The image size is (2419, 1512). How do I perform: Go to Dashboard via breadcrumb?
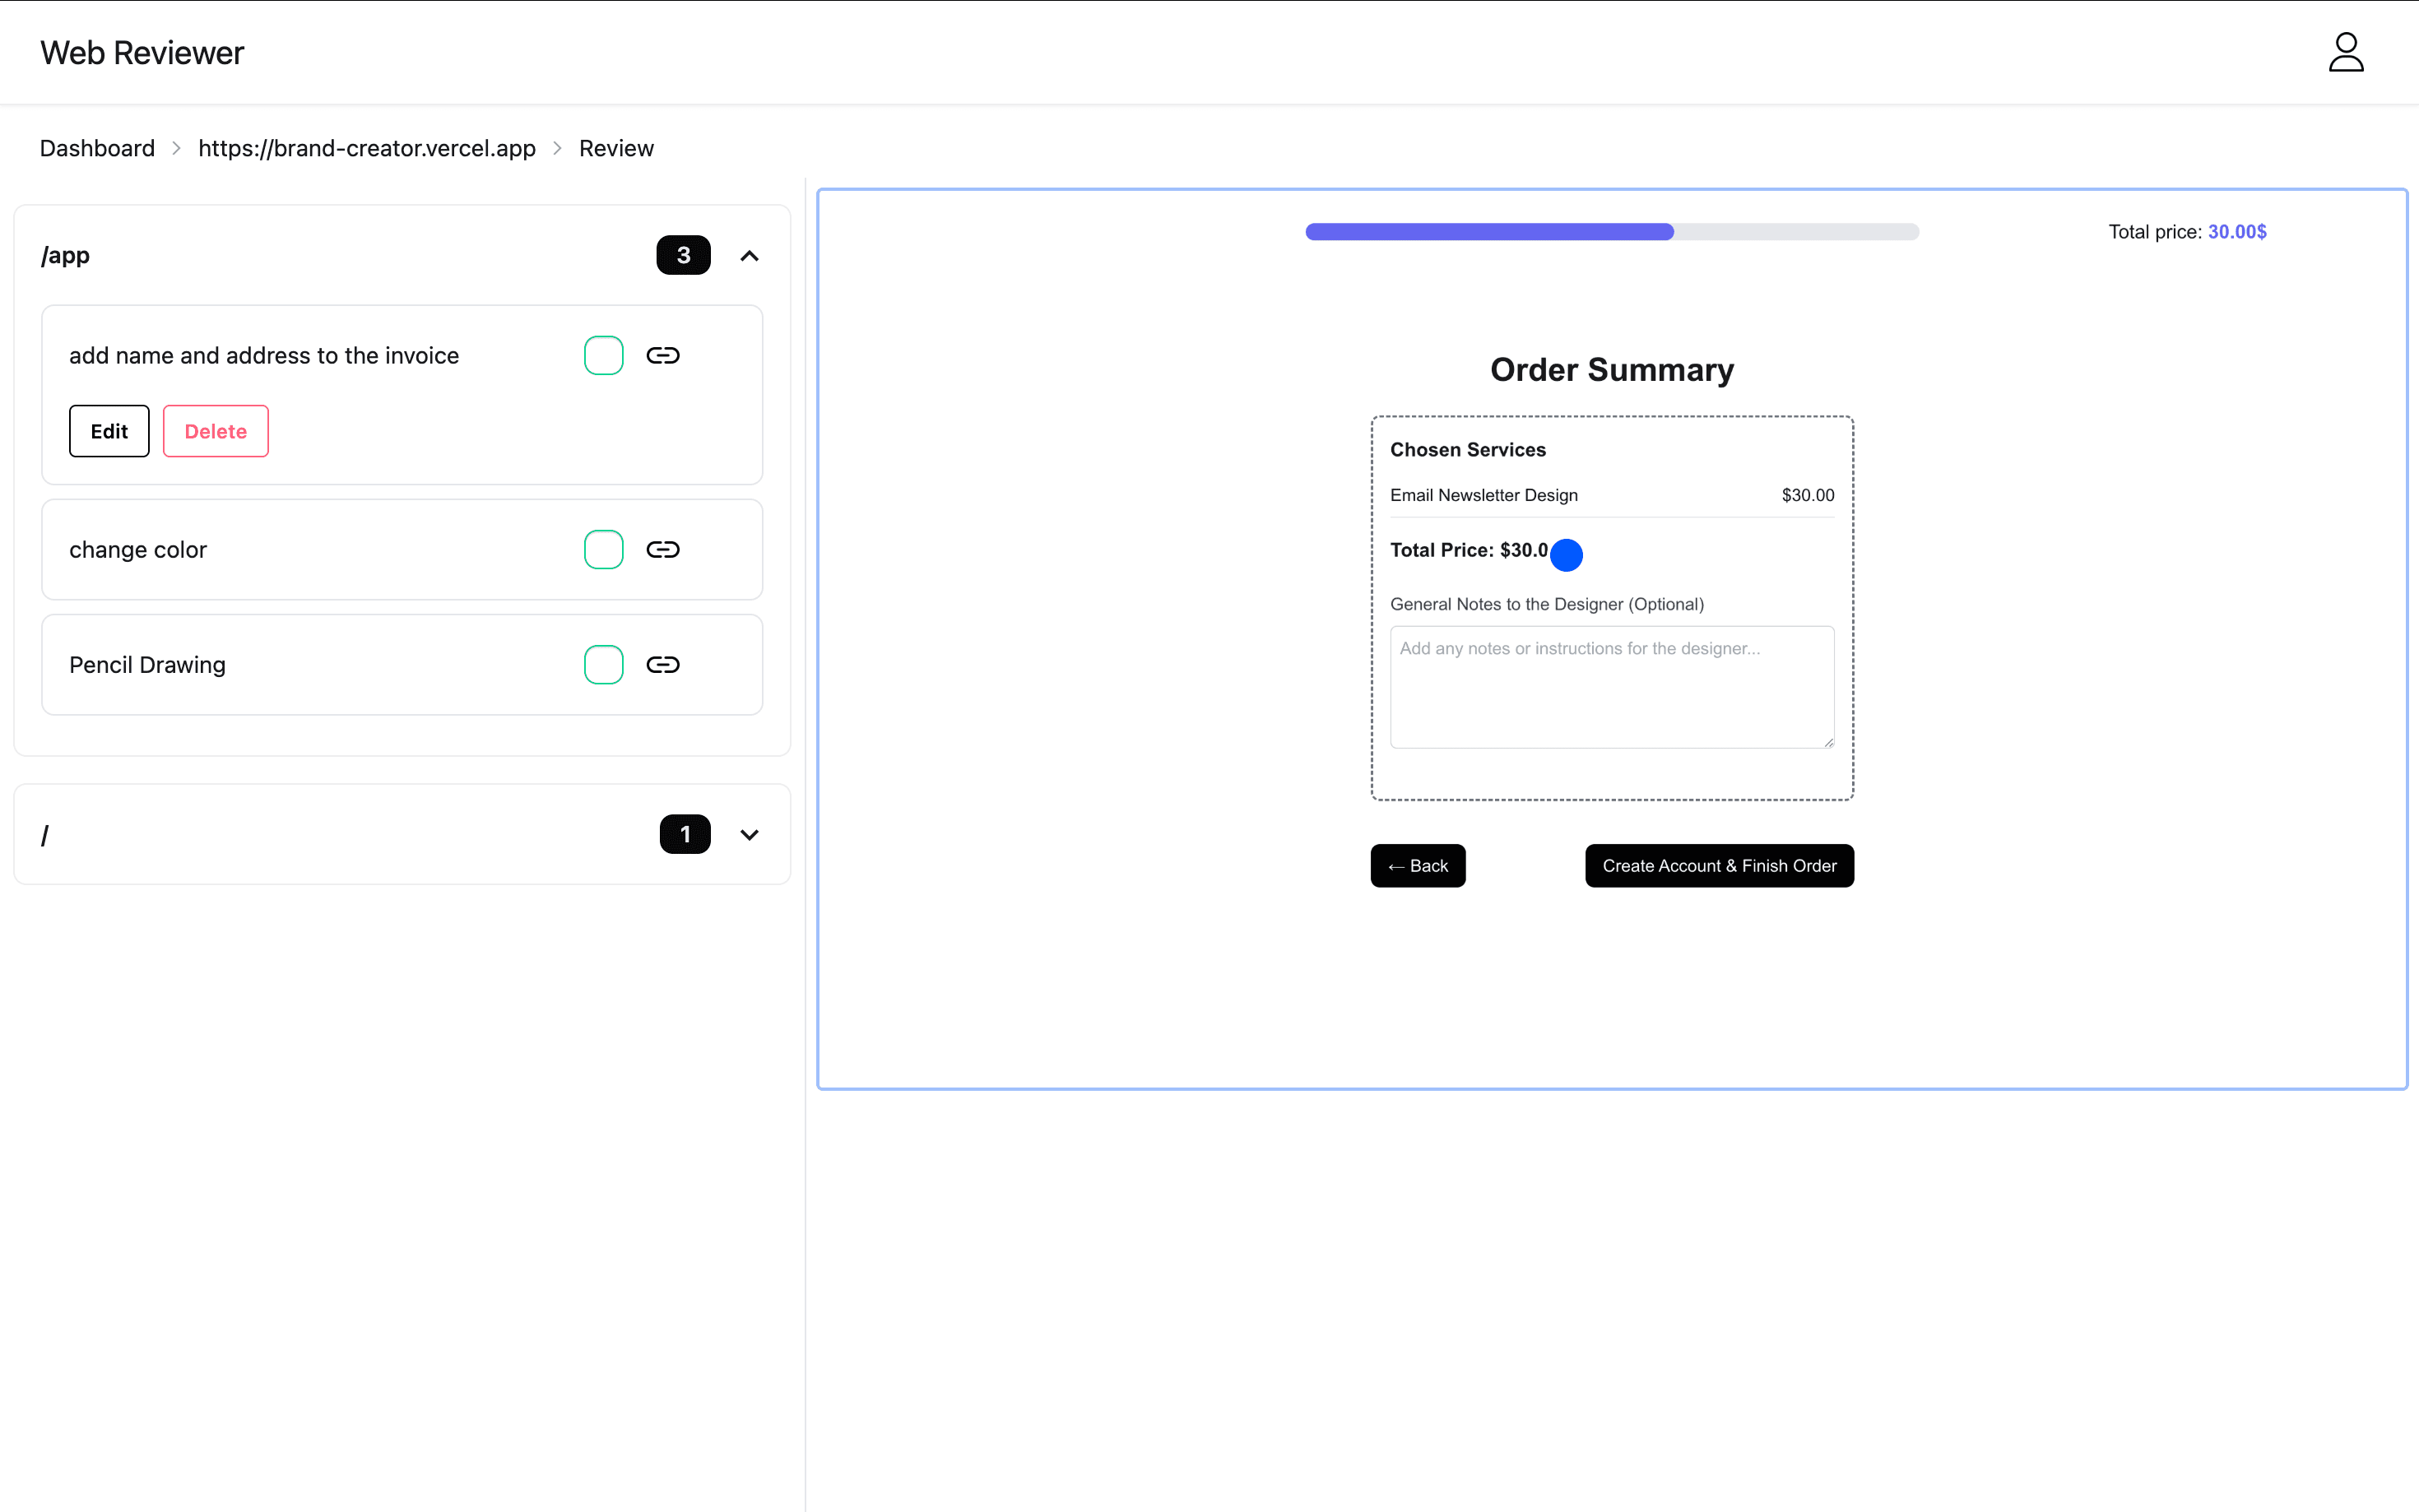97,148
